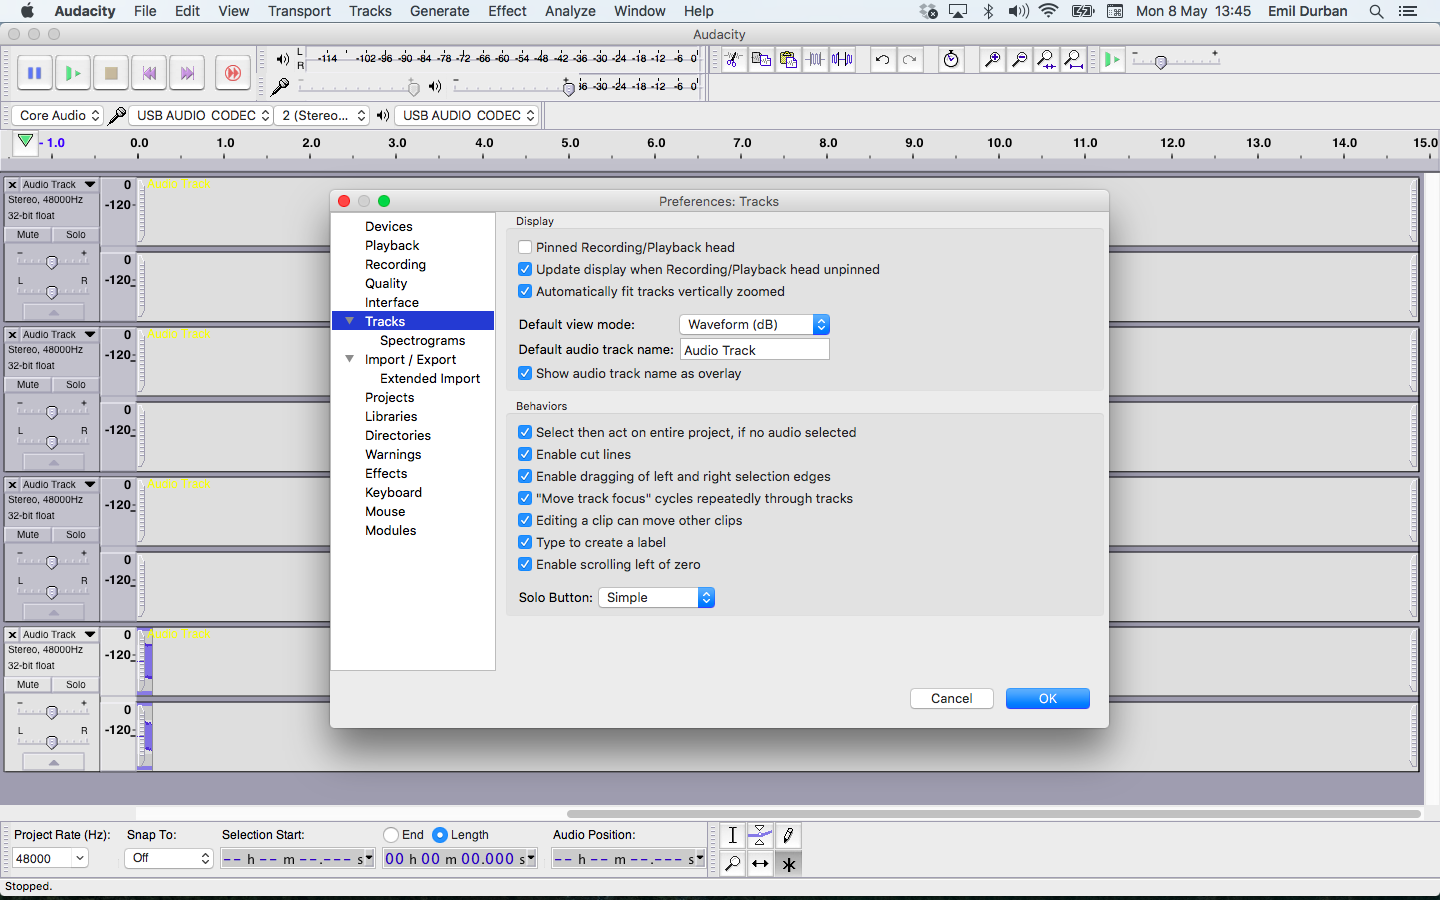
Task: Skip to Start with the rewind button
Action: (x=149, y=73)
